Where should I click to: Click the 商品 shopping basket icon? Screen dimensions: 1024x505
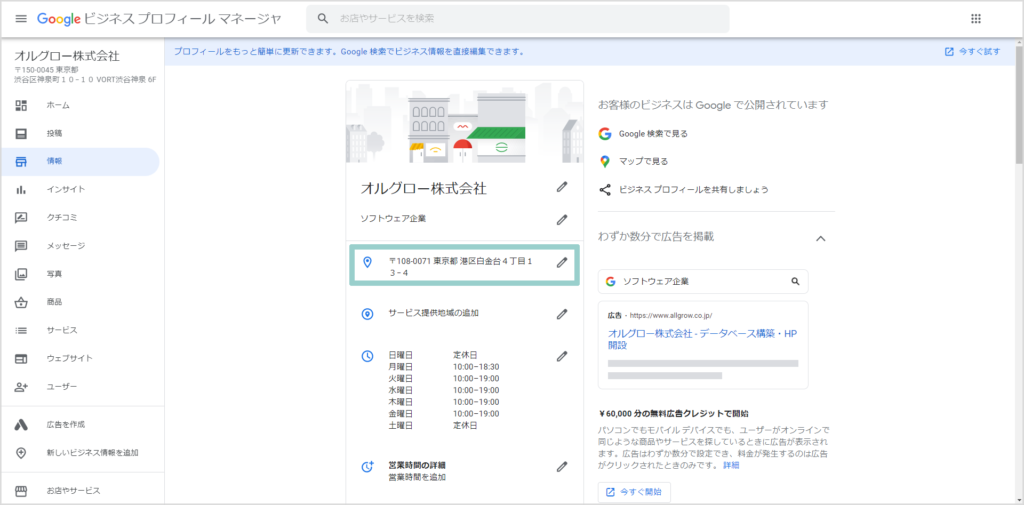pos(21,302)
